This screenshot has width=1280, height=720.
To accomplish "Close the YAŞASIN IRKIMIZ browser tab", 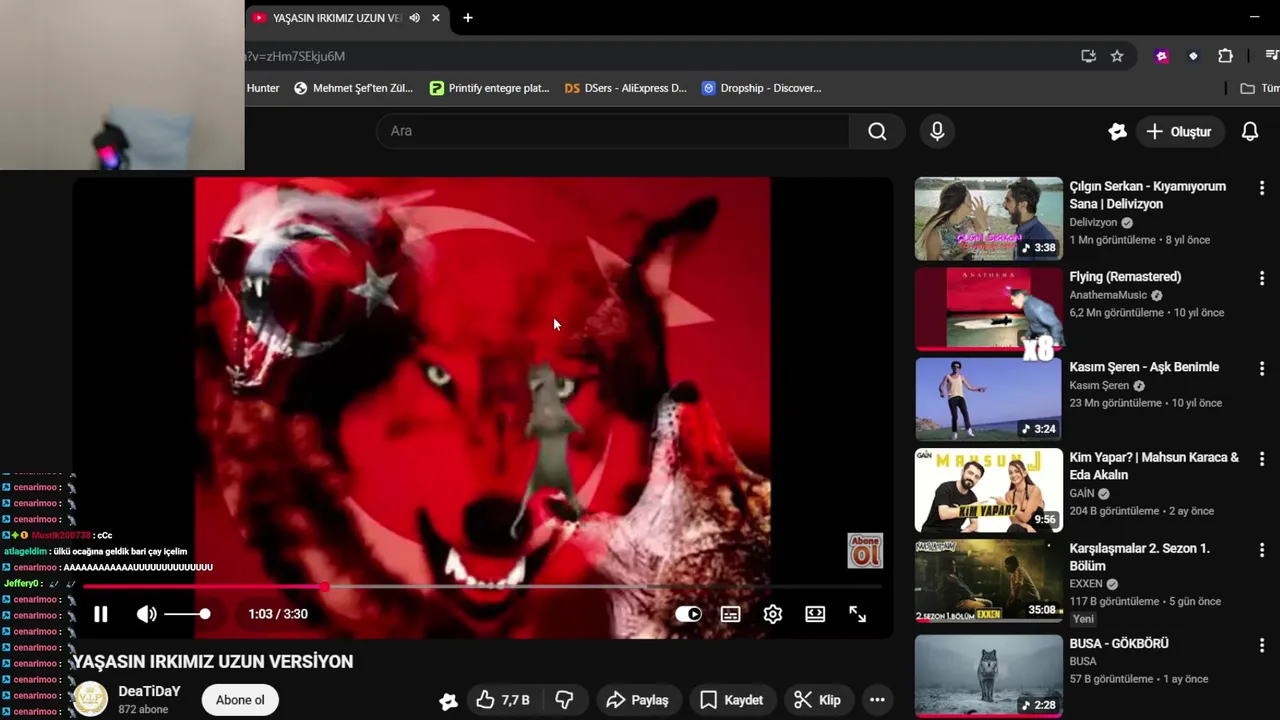I will (x=436, y=18).
